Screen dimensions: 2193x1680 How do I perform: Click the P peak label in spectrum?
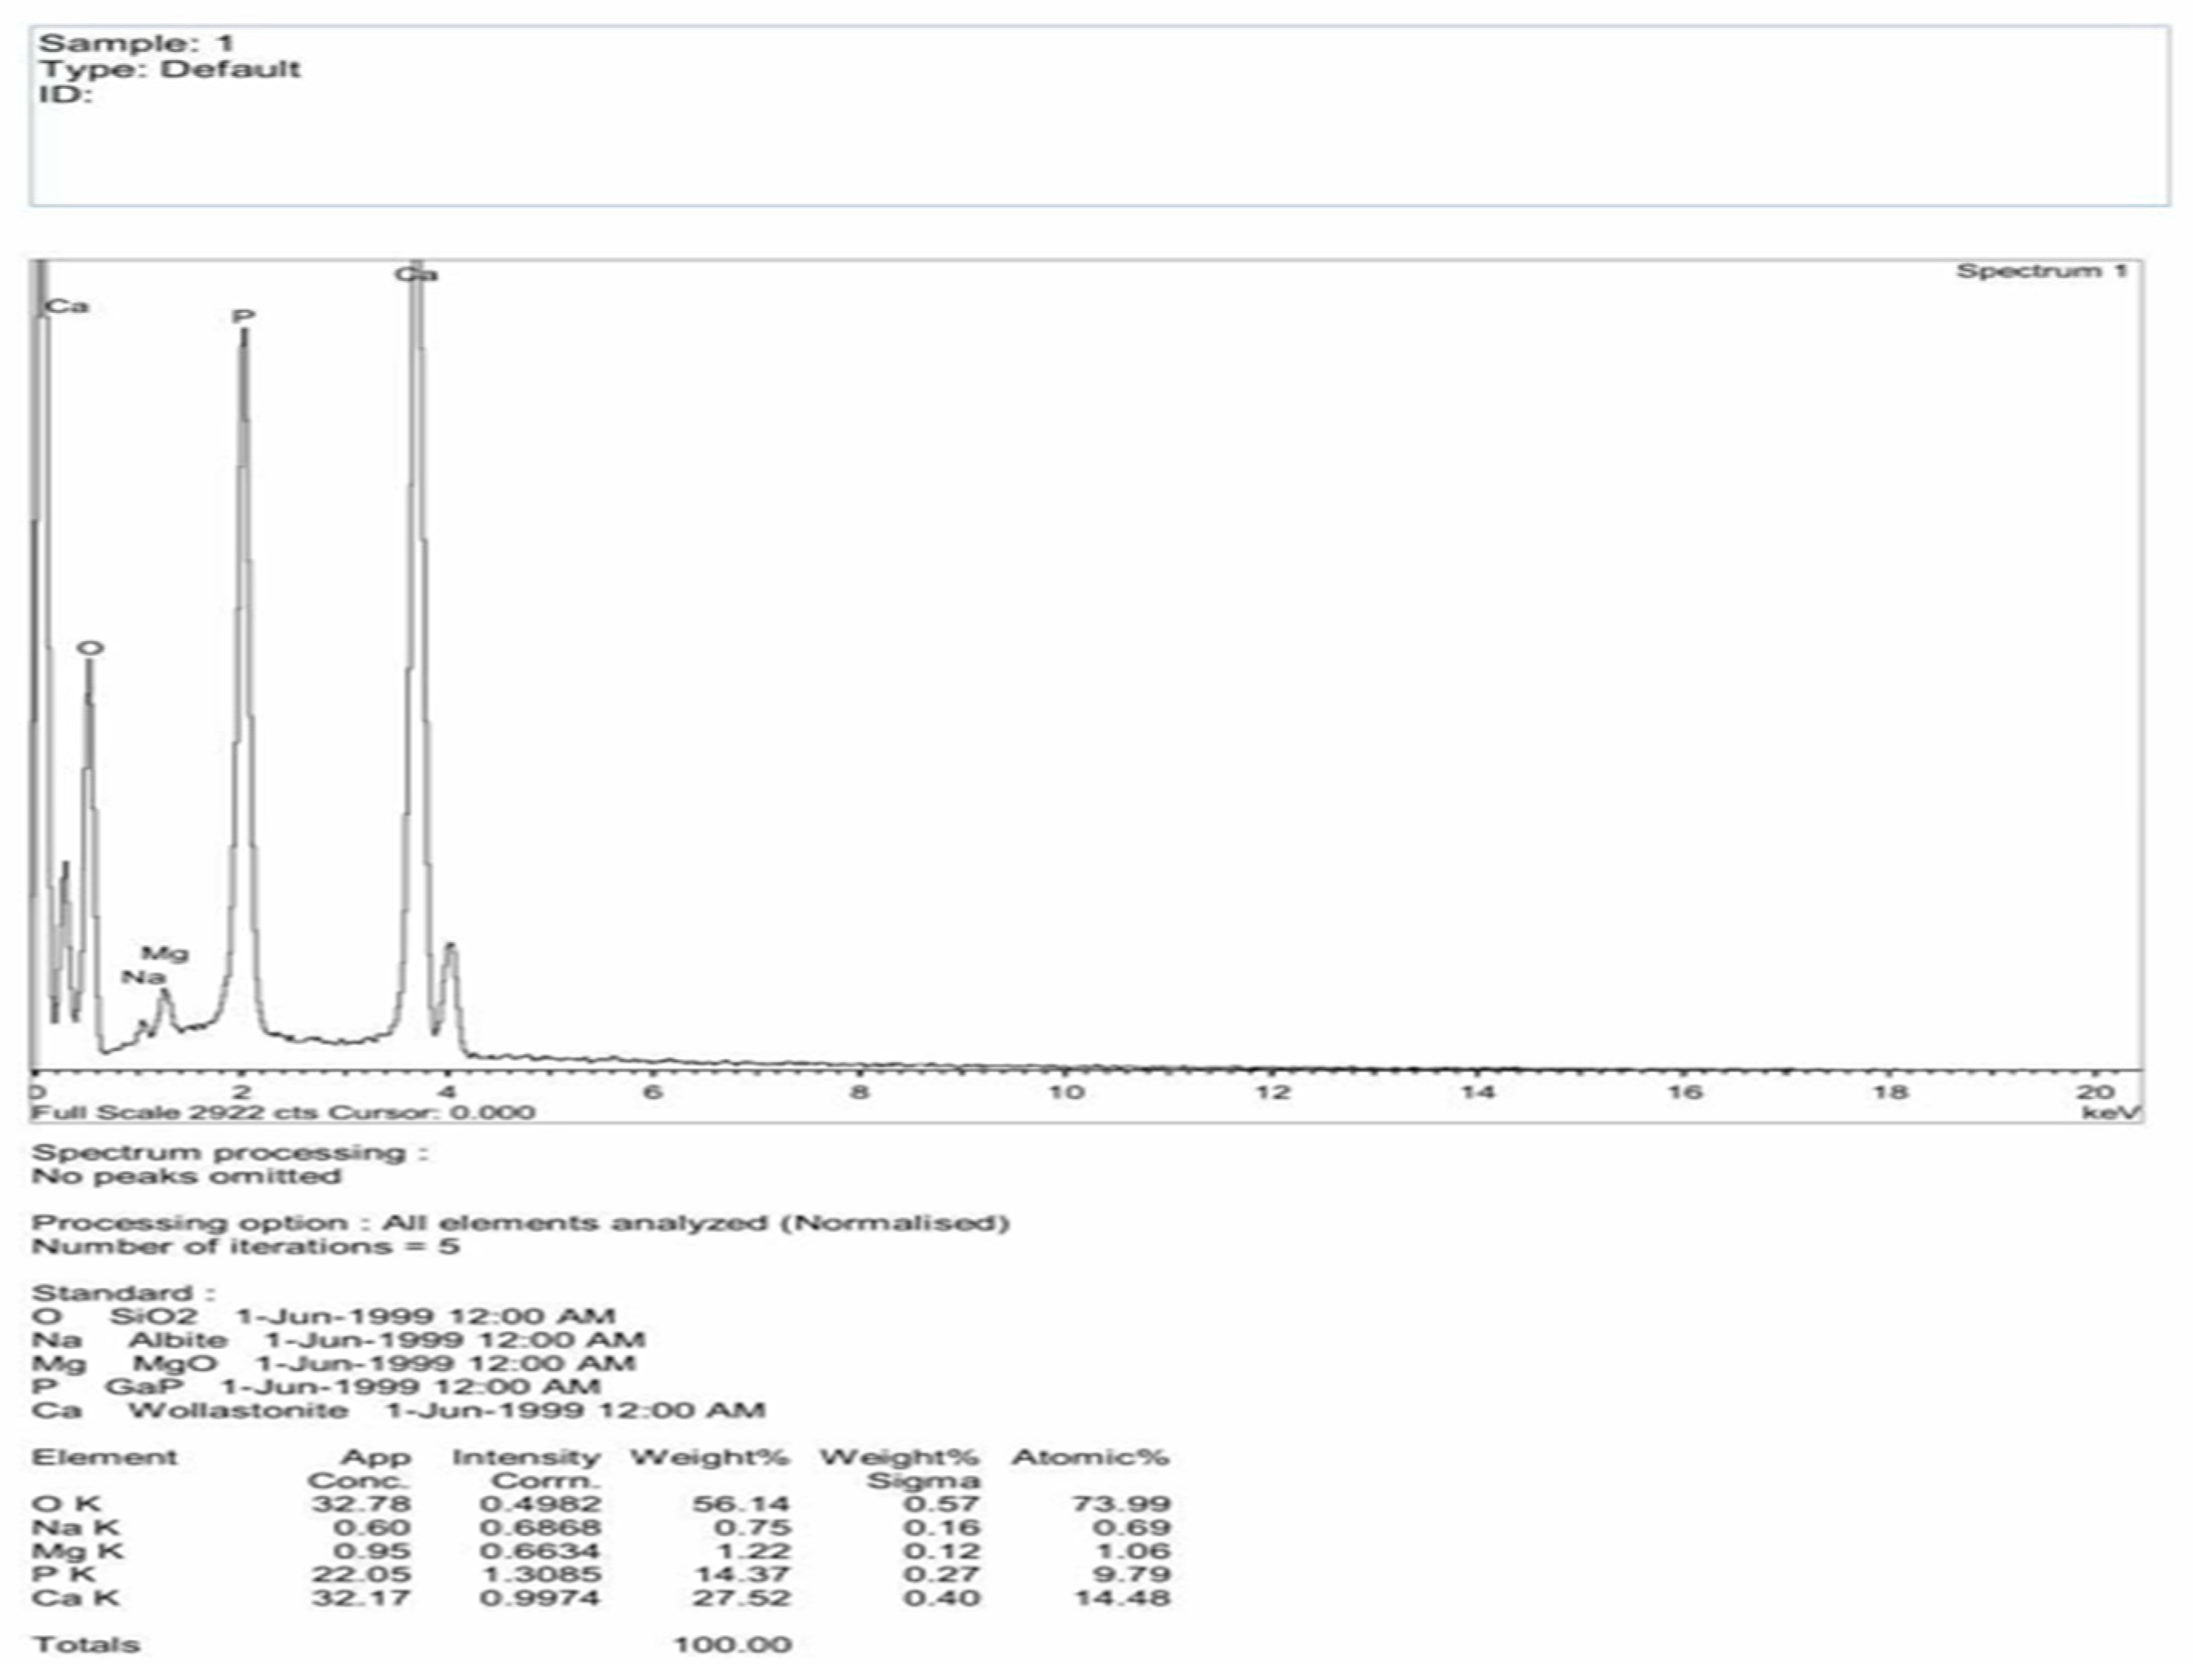tap(243, 317)
